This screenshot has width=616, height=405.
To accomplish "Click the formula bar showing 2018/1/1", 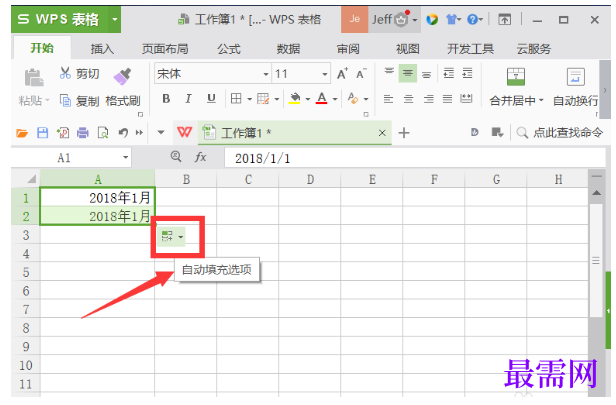I will tap(414, 158).
